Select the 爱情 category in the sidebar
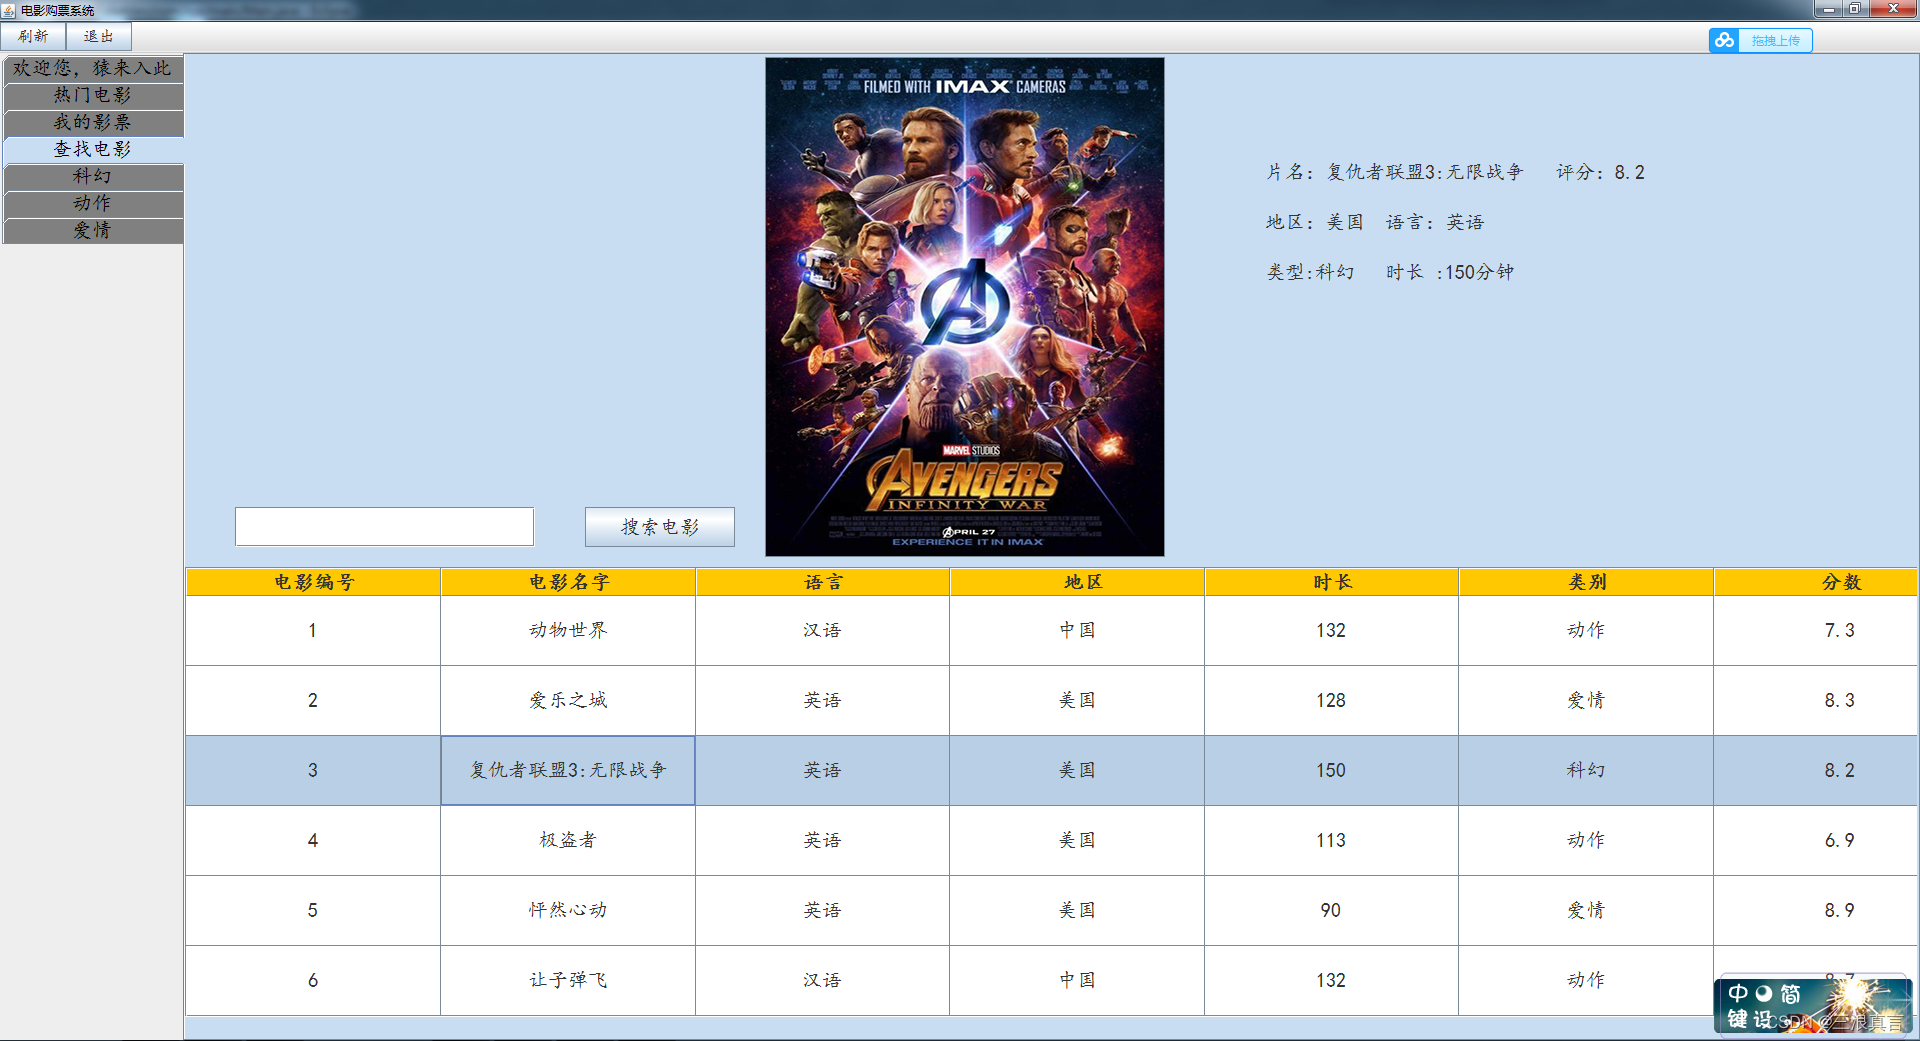 coord(93,230)
